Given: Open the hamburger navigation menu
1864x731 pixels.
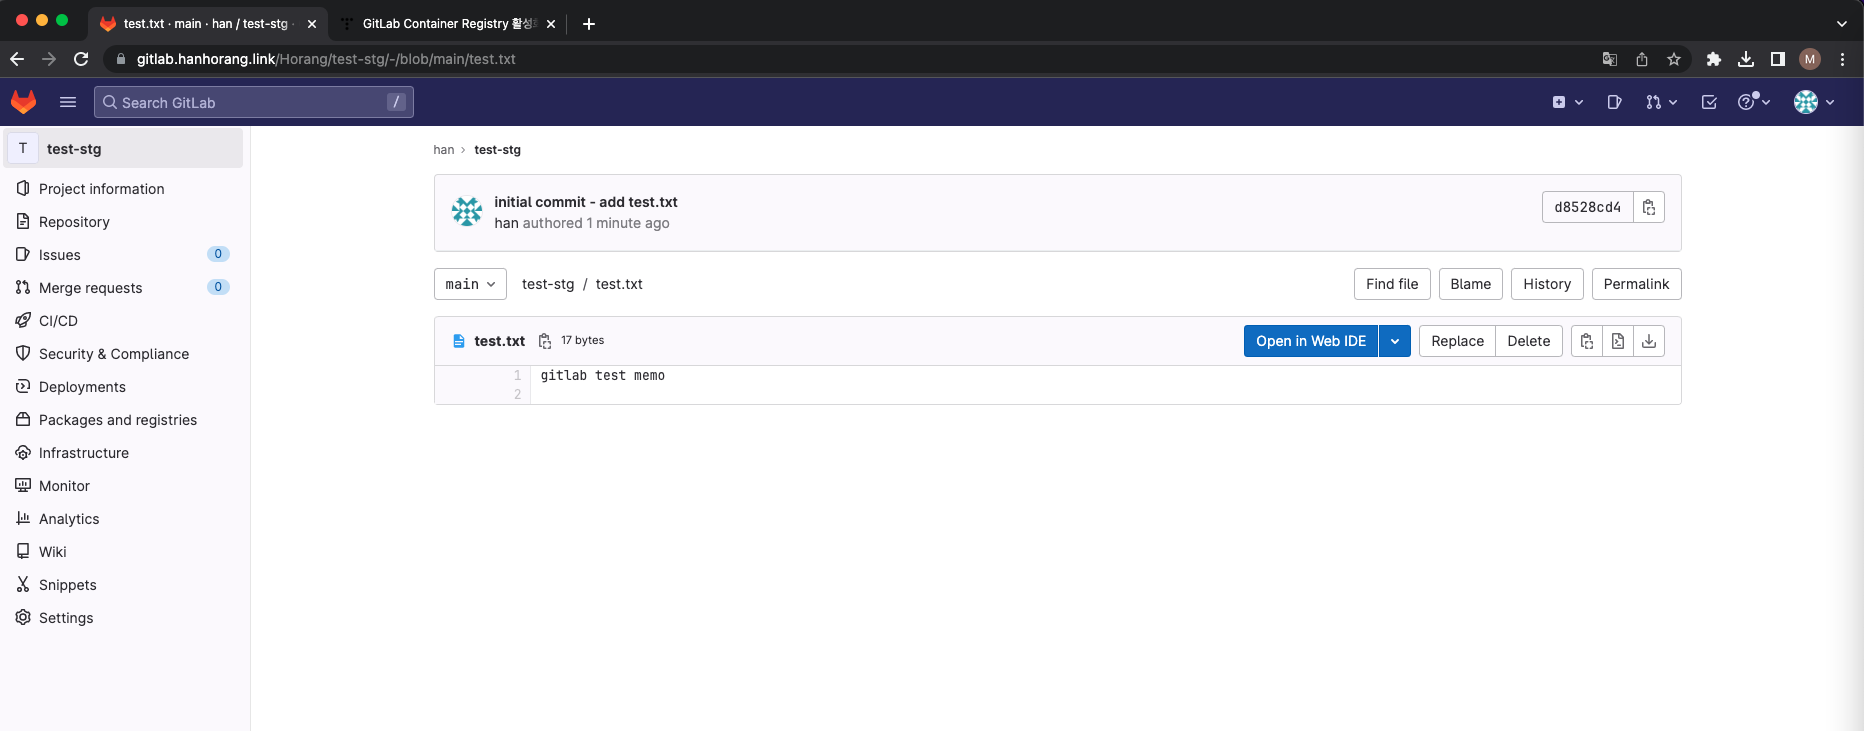Looking at the screenshot, I should click(68, 102).
